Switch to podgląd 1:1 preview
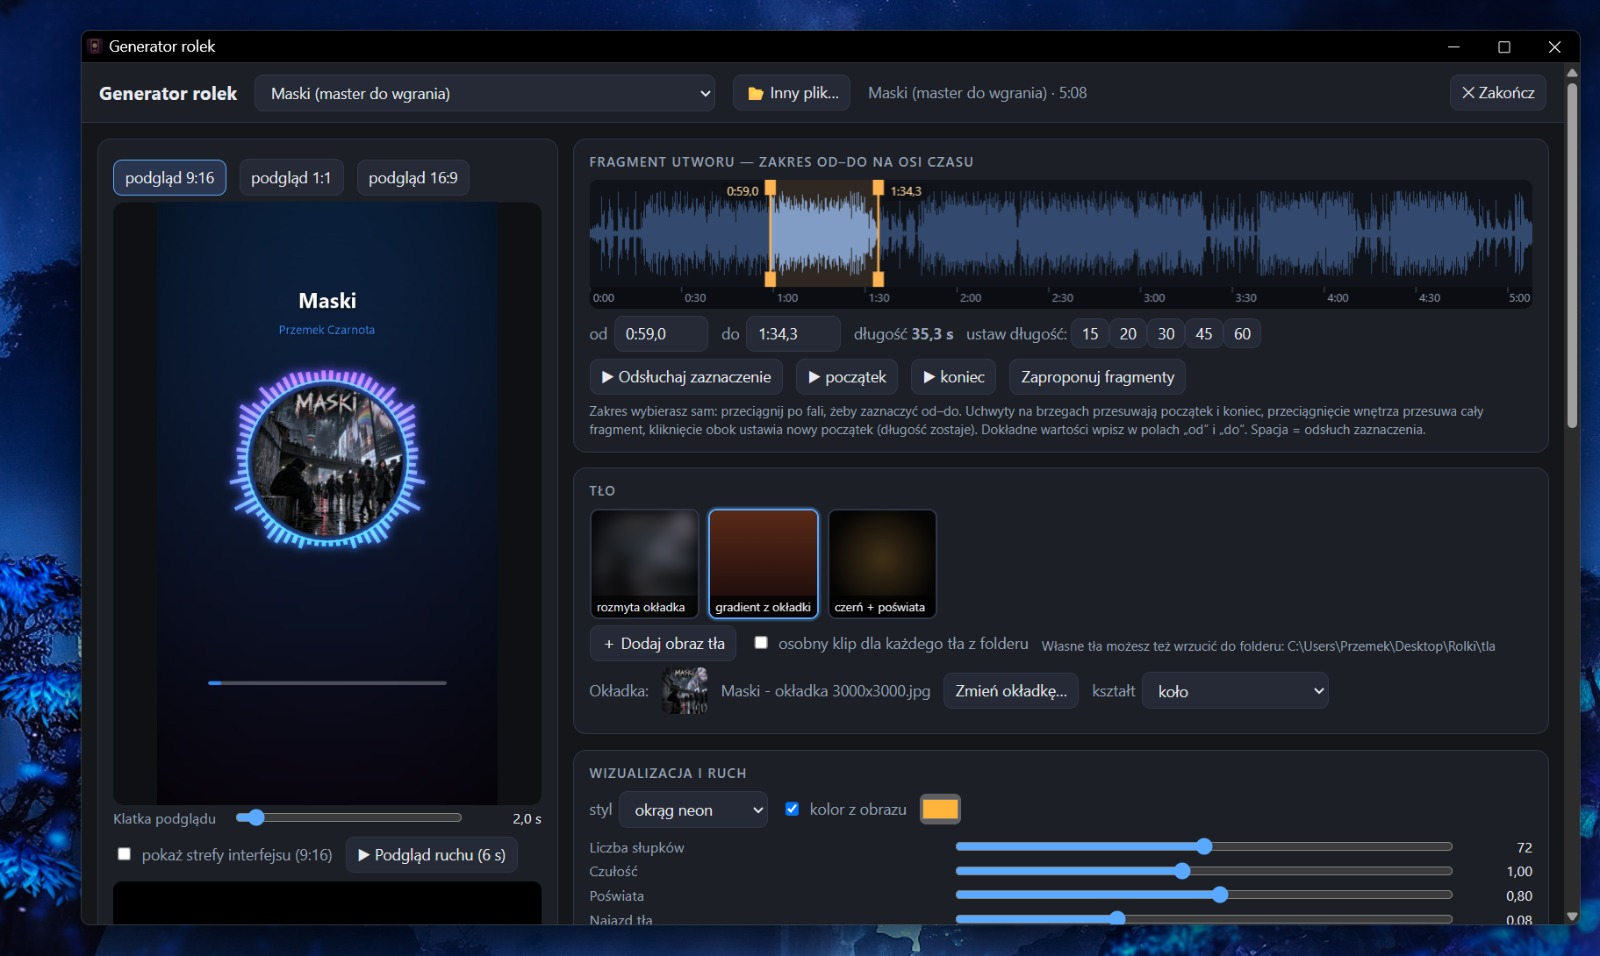This screenshot has height=956, width=1600. coord(291,178)
